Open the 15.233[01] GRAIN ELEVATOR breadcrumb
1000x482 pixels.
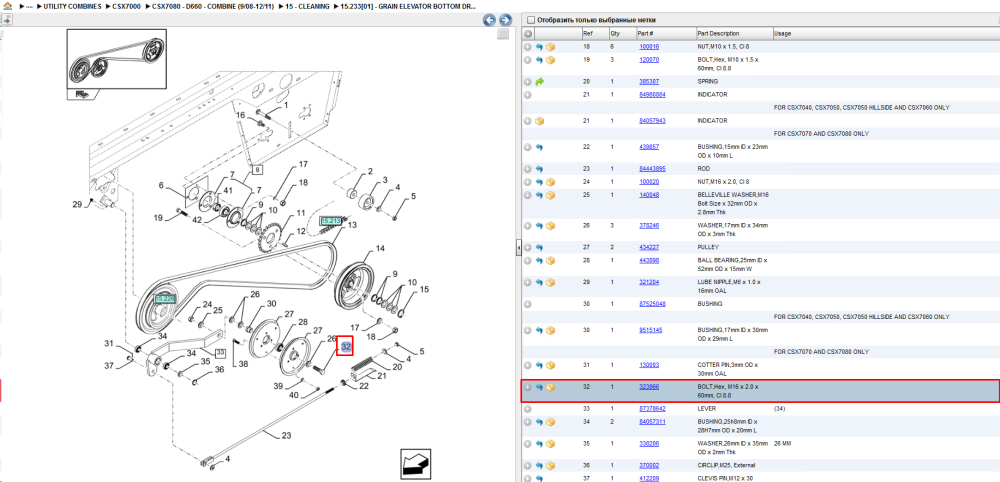click(x=408, y=6)
